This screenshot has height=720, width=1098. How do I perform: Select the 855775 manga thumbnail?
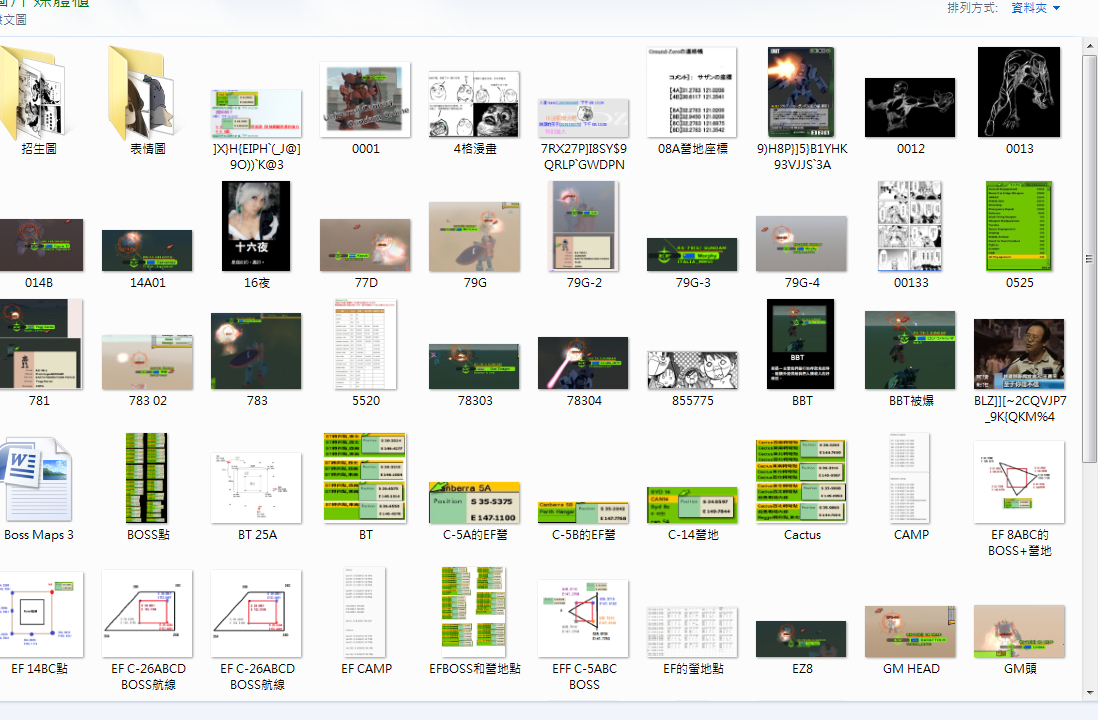pos(692,371)
